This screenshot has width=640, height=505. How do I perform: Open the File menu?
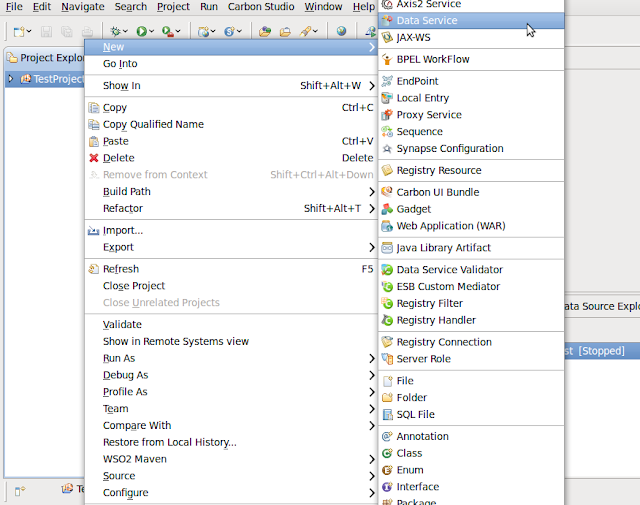click(x=14, y=7)
